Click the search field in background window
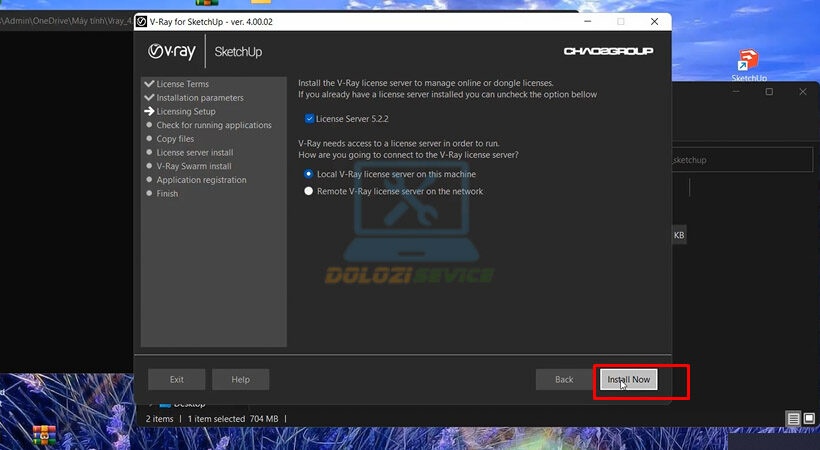The width and height of the screenshot is (820, 450). [x=740, y=160]
